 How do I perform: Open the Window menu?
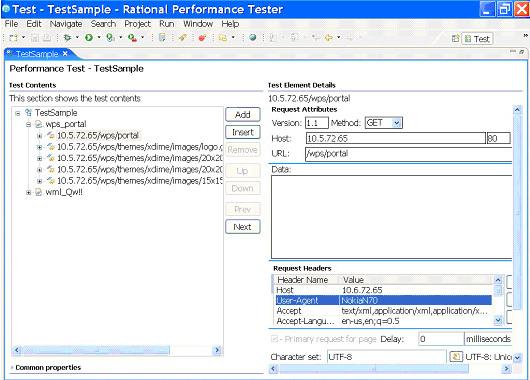198,24
